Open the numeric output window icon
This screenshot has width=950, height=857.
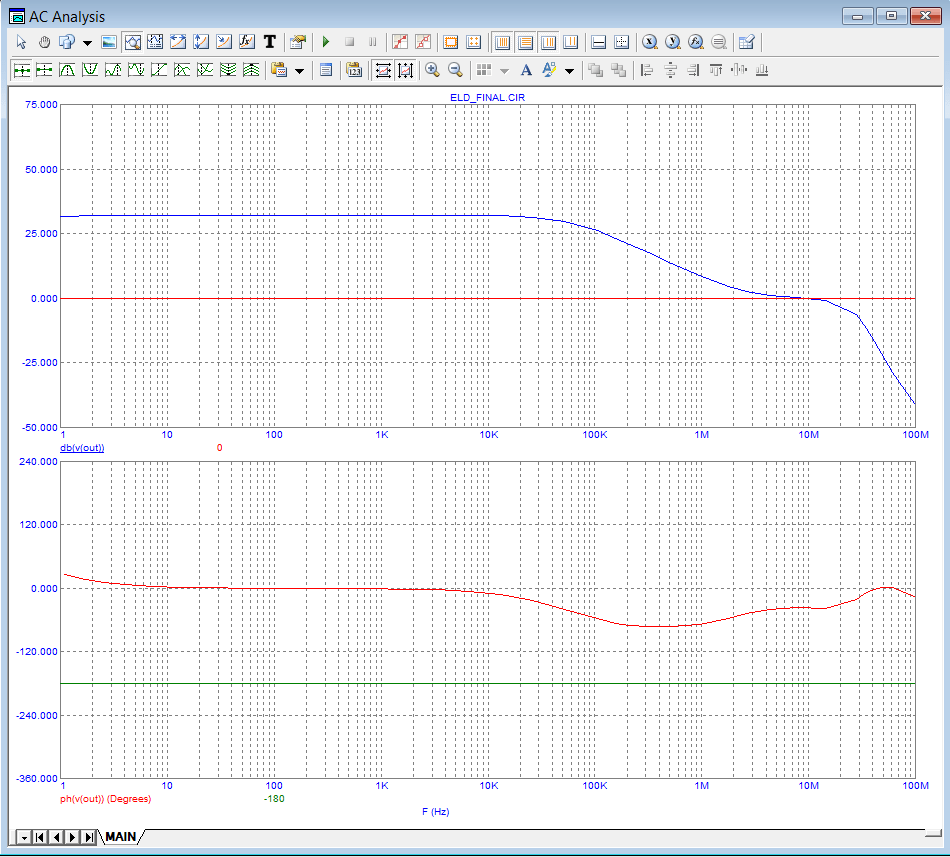(x=326, y=70)
